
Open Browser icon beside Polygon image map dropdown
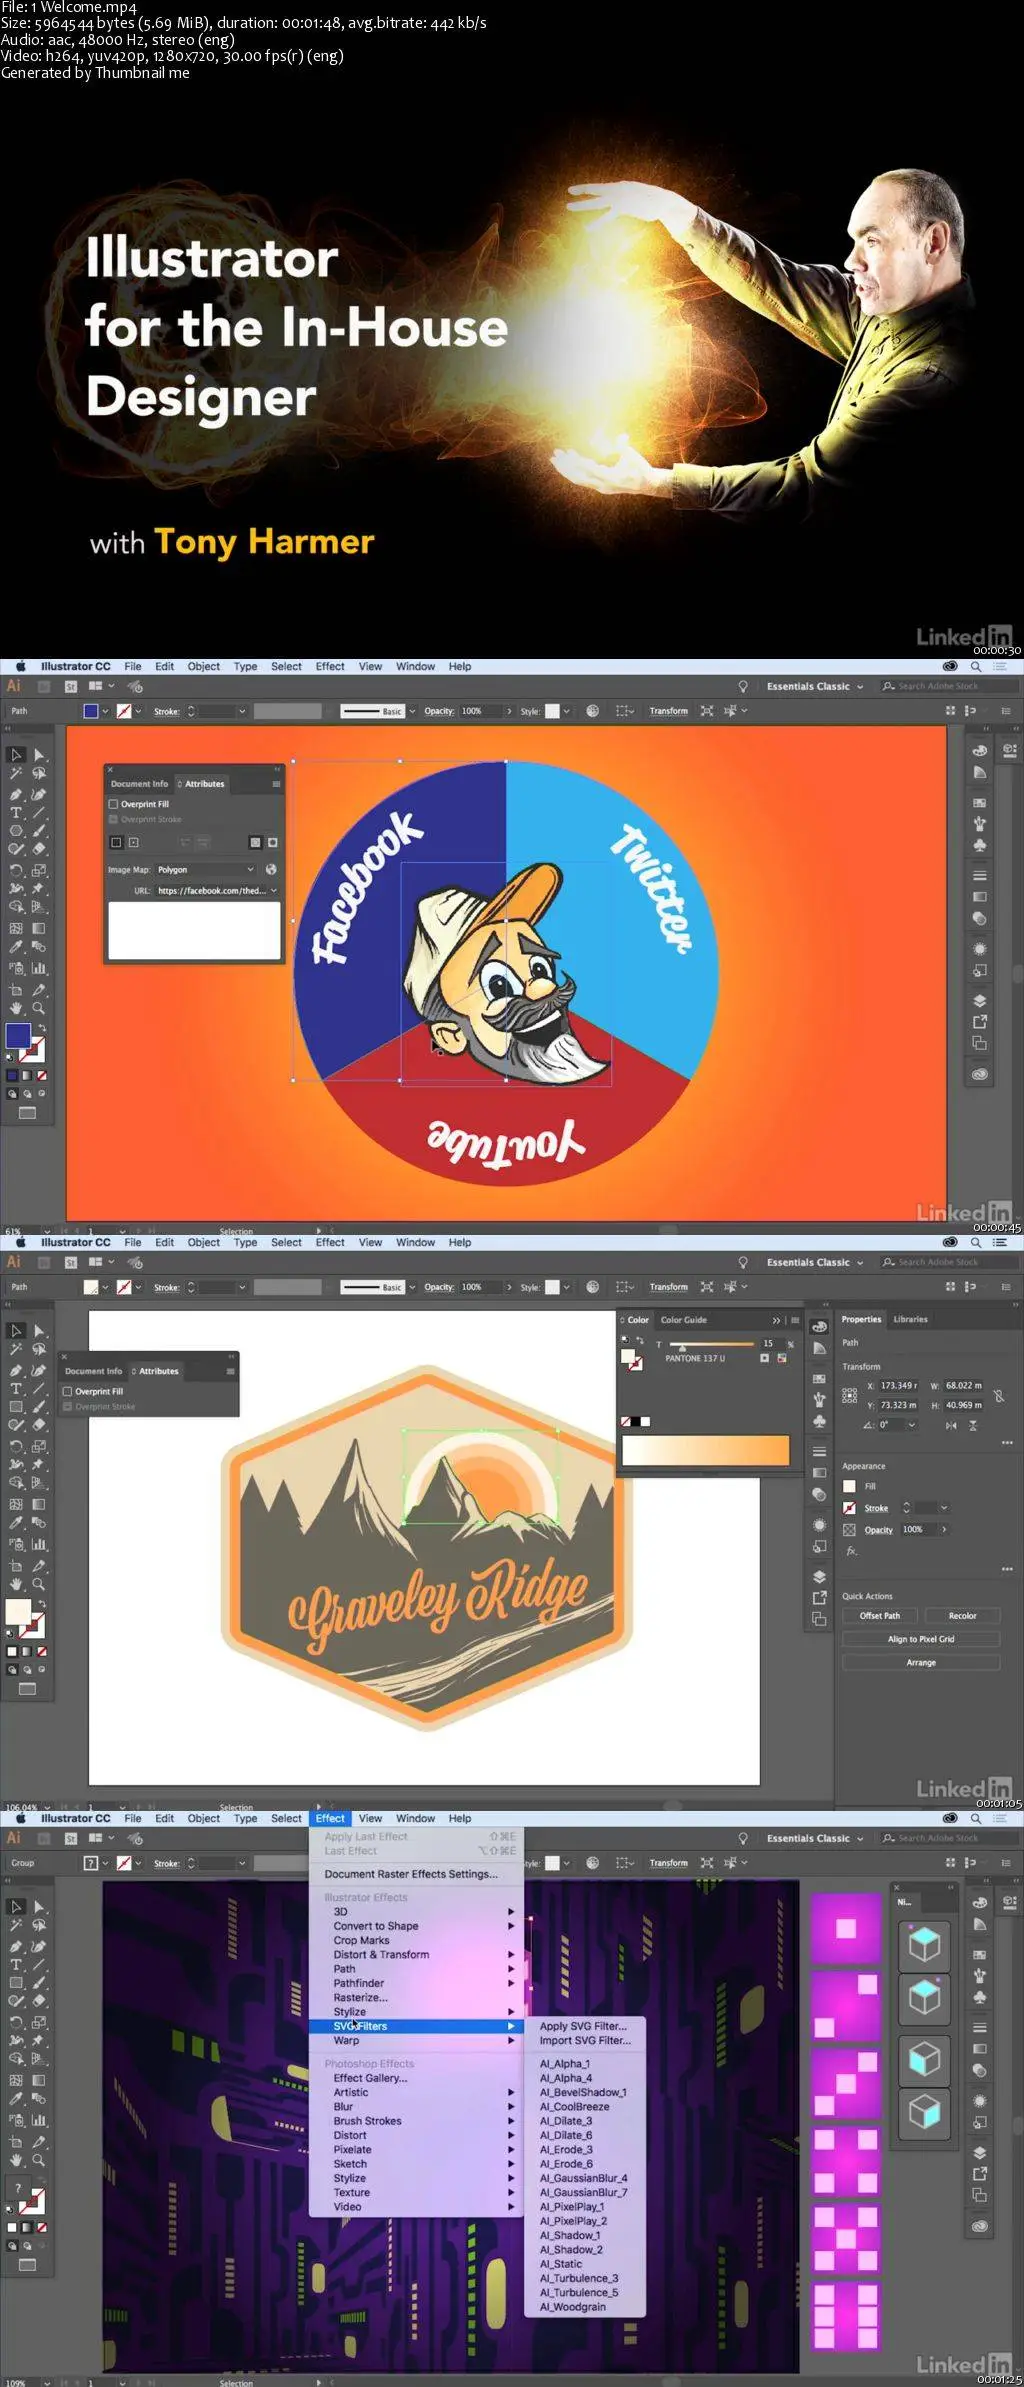coord(271,869)
